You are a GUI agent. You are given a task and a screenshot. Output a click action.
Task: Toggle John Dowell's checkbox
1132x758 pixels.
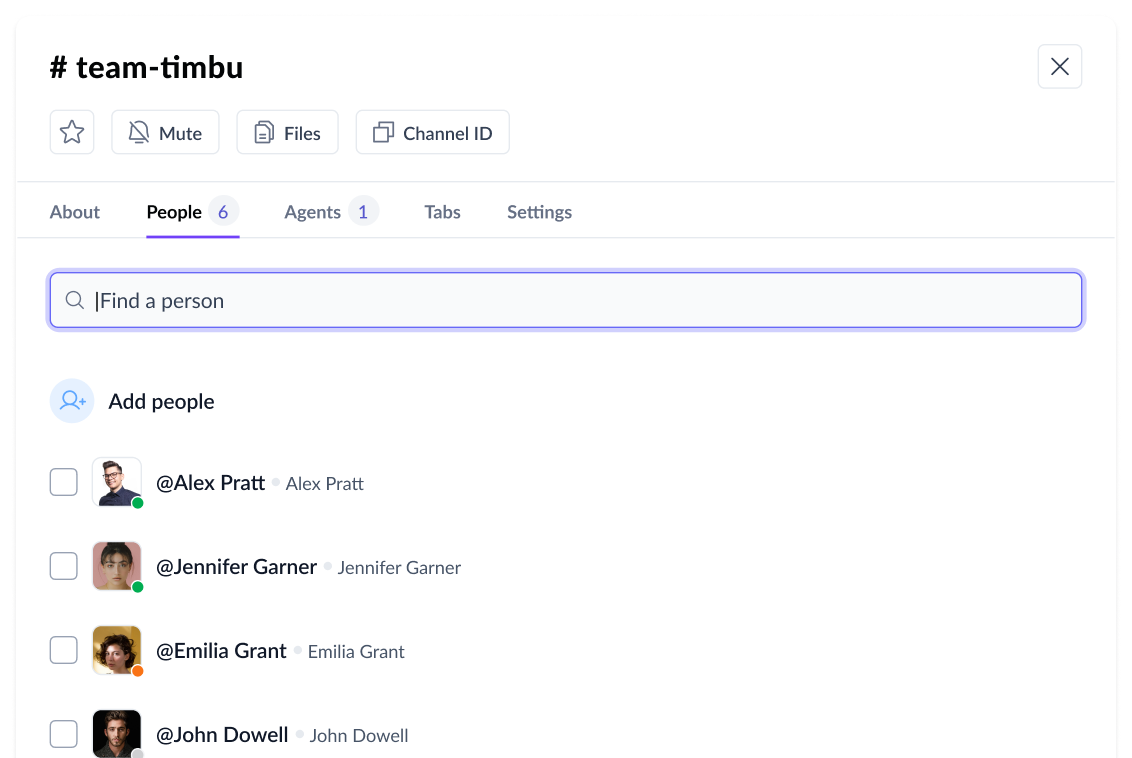click(64, 735)
